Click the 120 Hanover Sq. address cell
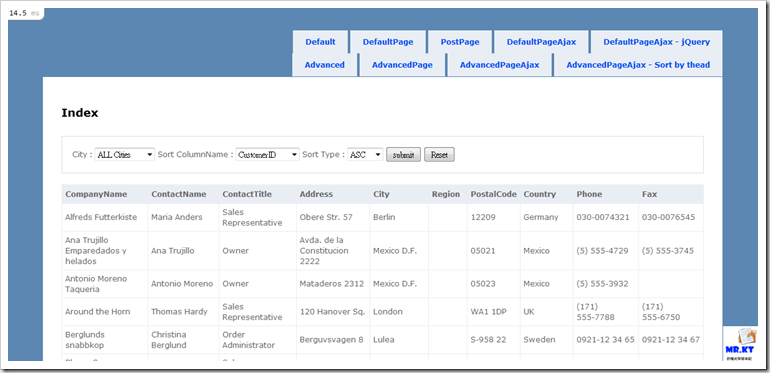770x373 pixels. click(332, 312)
